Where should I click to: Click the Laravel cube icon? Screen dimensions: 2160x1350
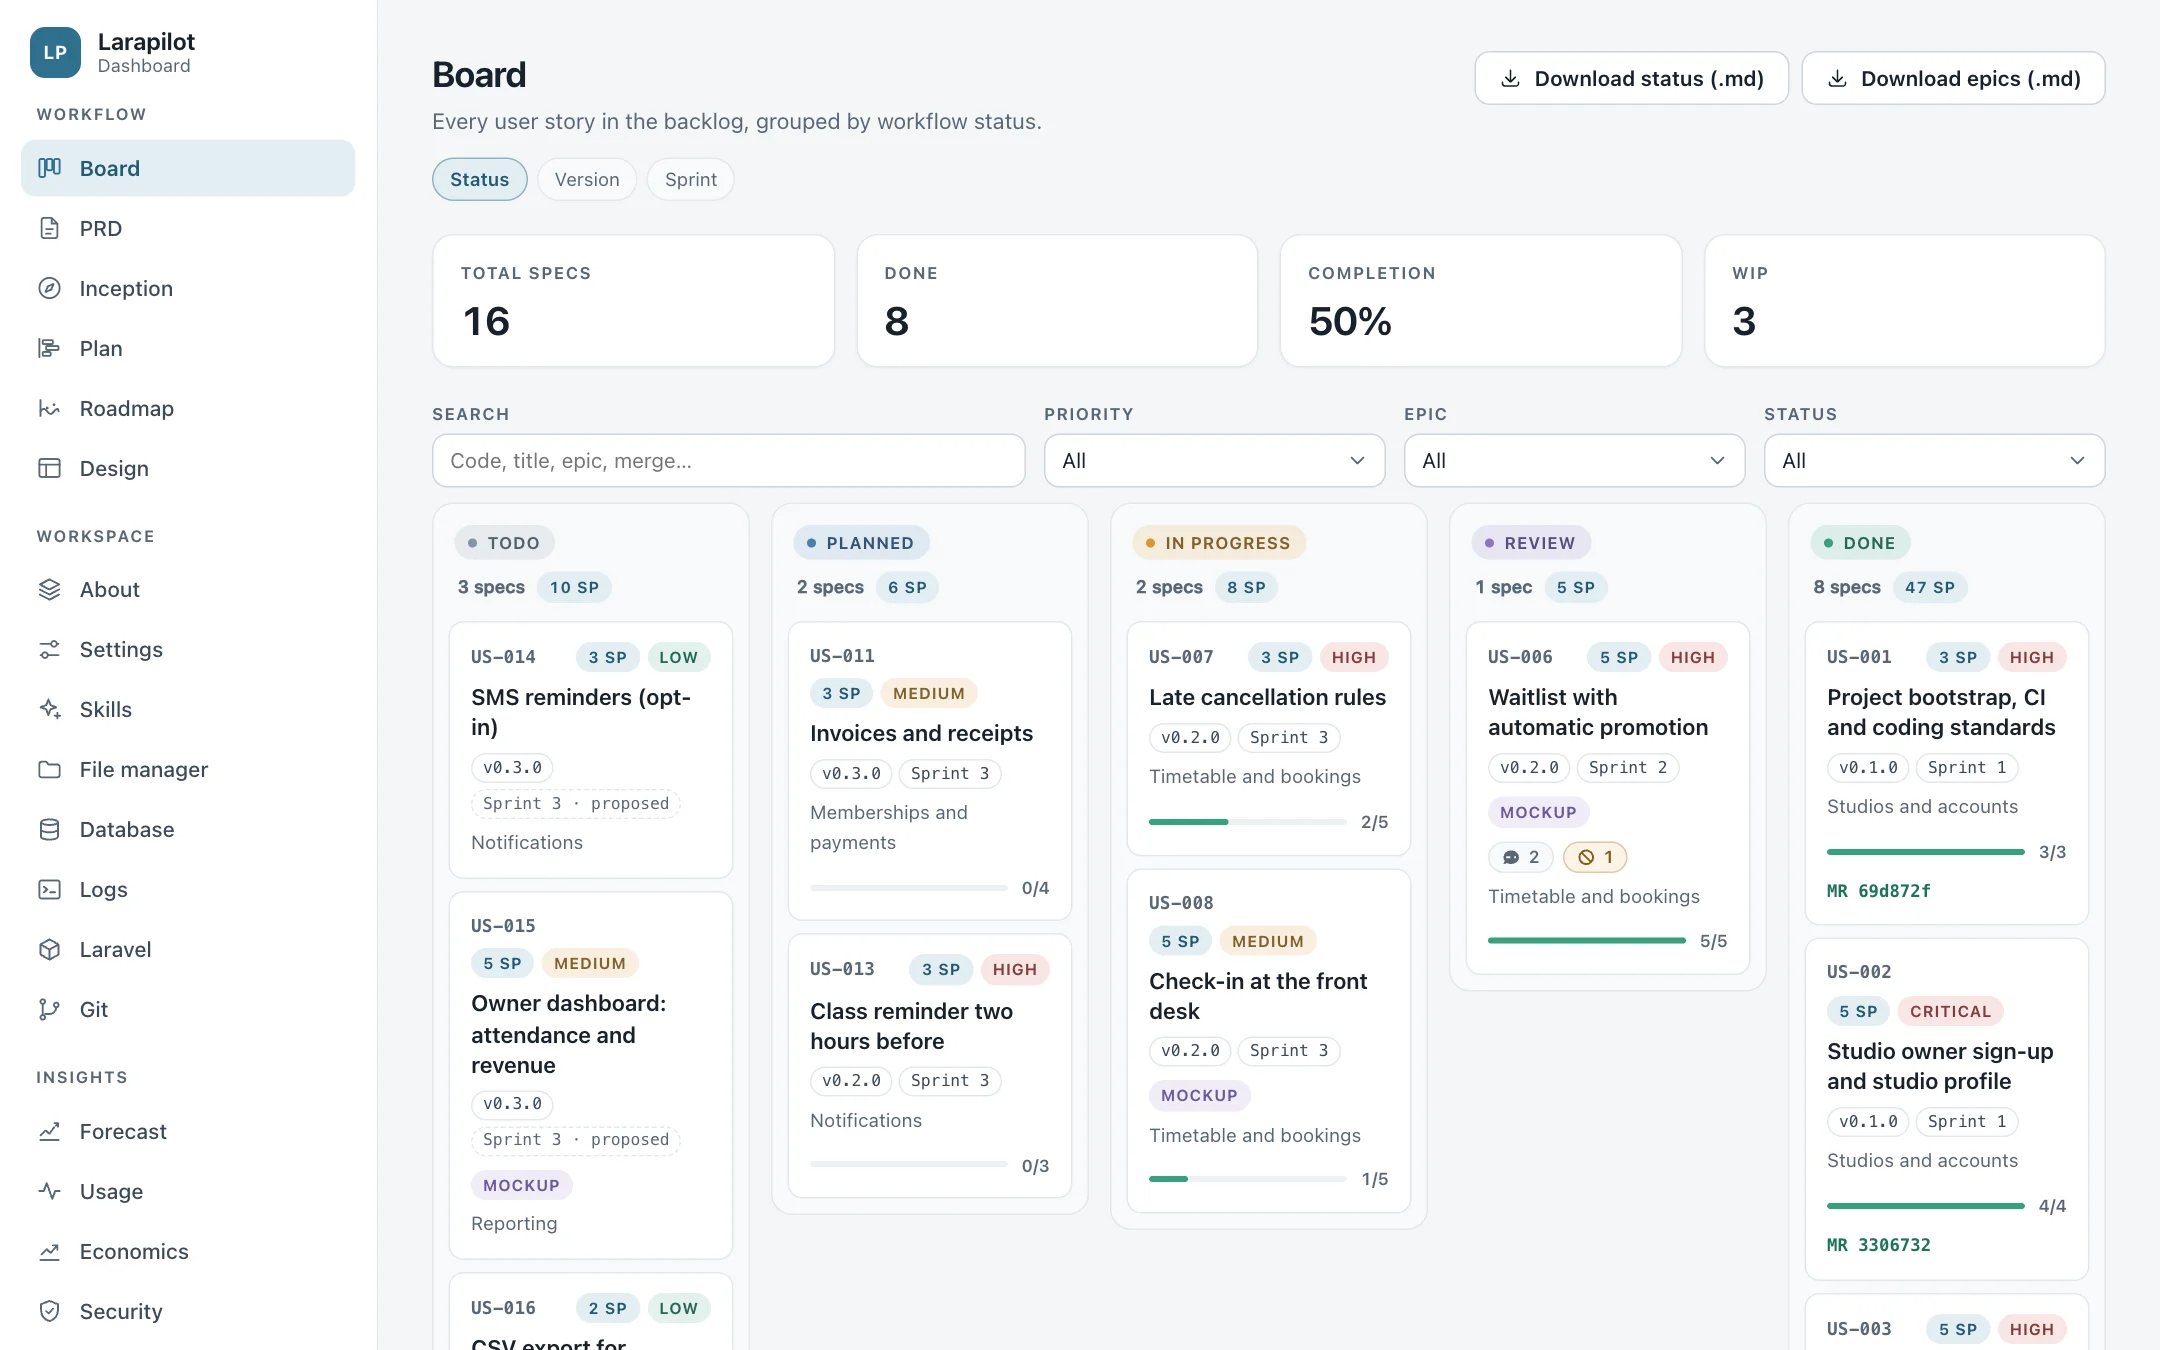(50, 949)
